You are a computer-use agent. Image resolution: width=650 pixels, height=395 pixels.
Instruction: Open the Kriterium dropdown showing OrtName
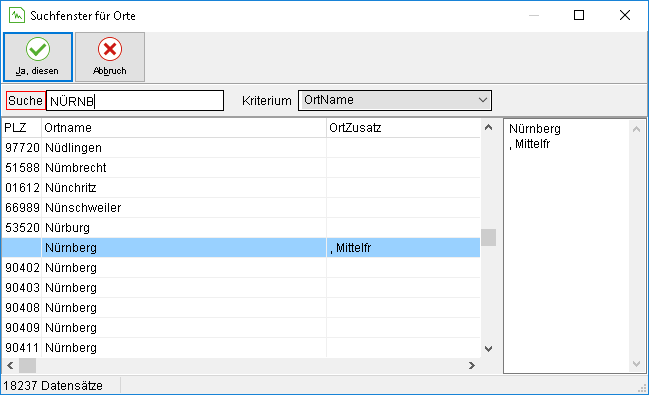pos(395,100)
